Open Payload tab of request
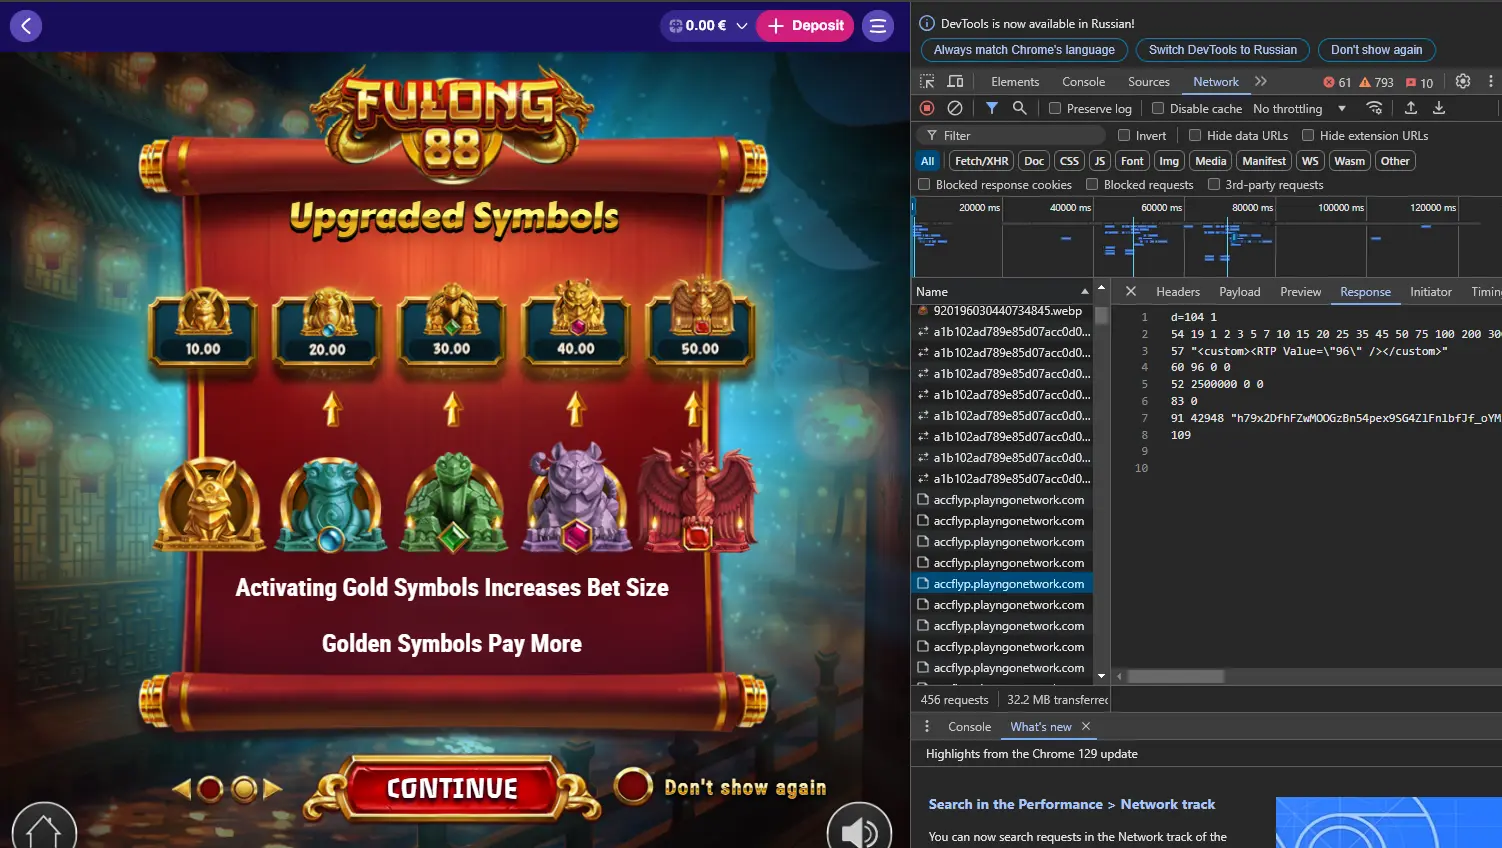This screenshot has height=848, width=1502. click(1239, 292)
